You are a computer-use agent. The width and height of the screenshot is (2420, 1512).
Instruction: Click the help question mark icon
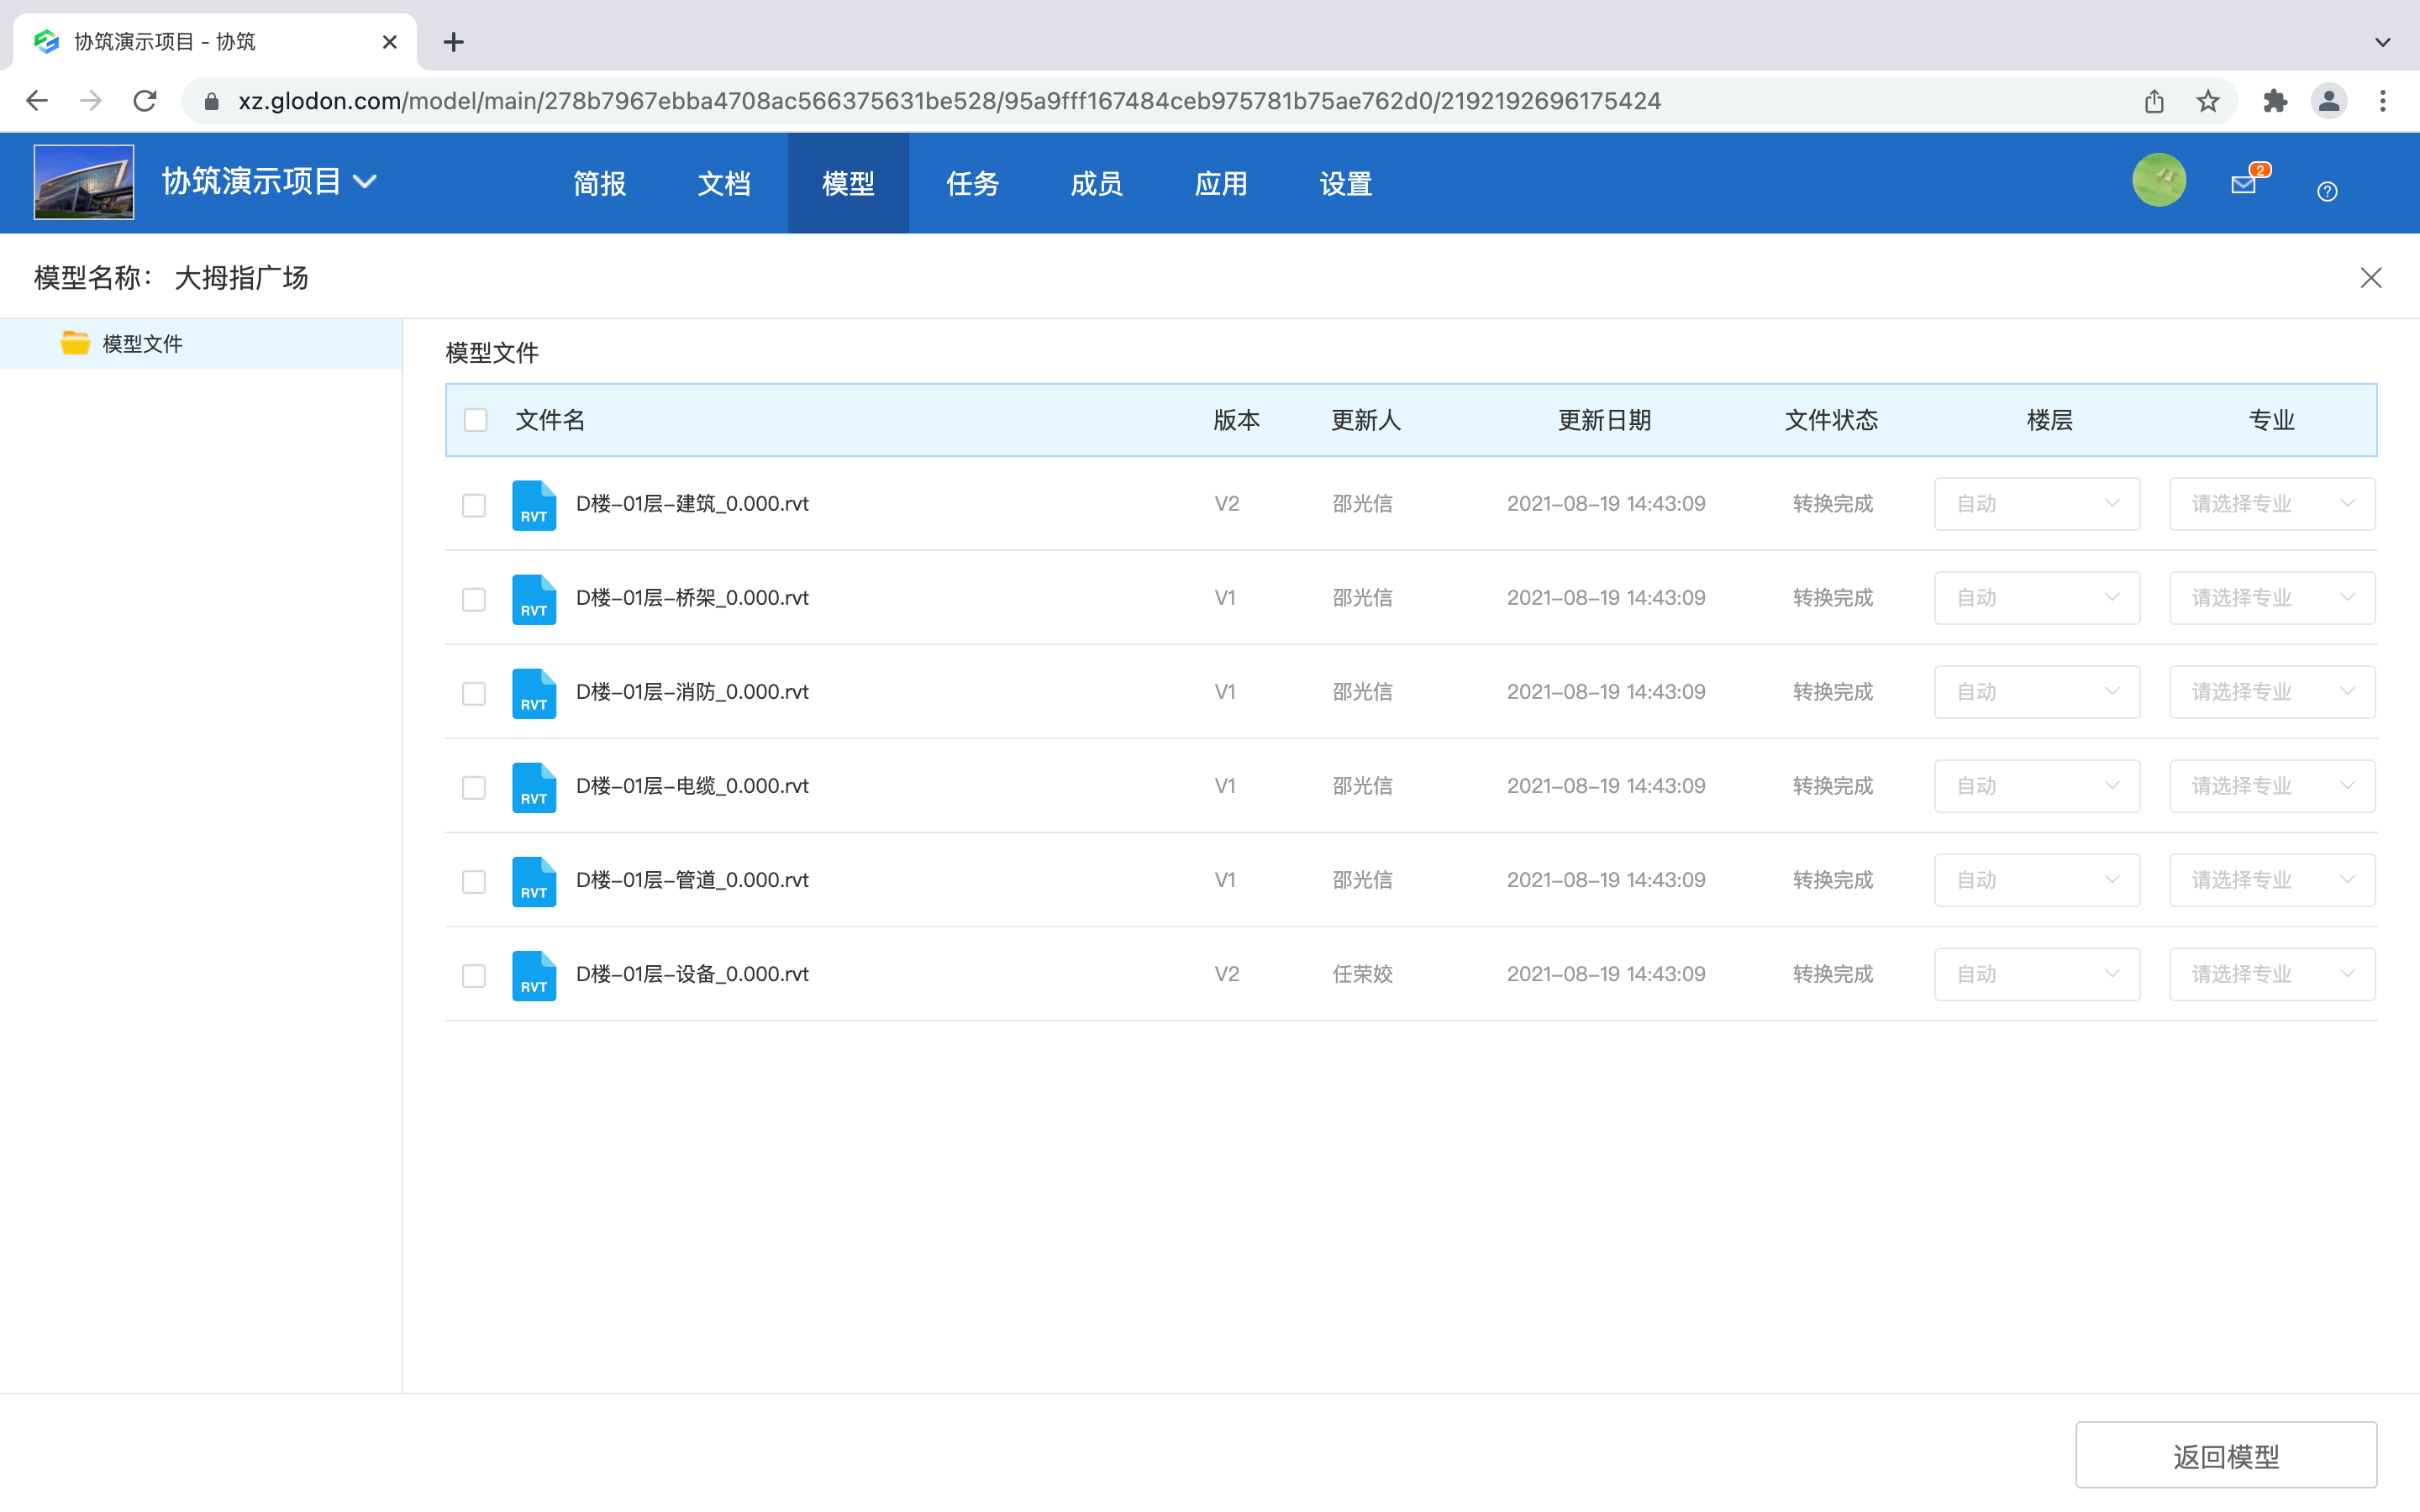2327,191
